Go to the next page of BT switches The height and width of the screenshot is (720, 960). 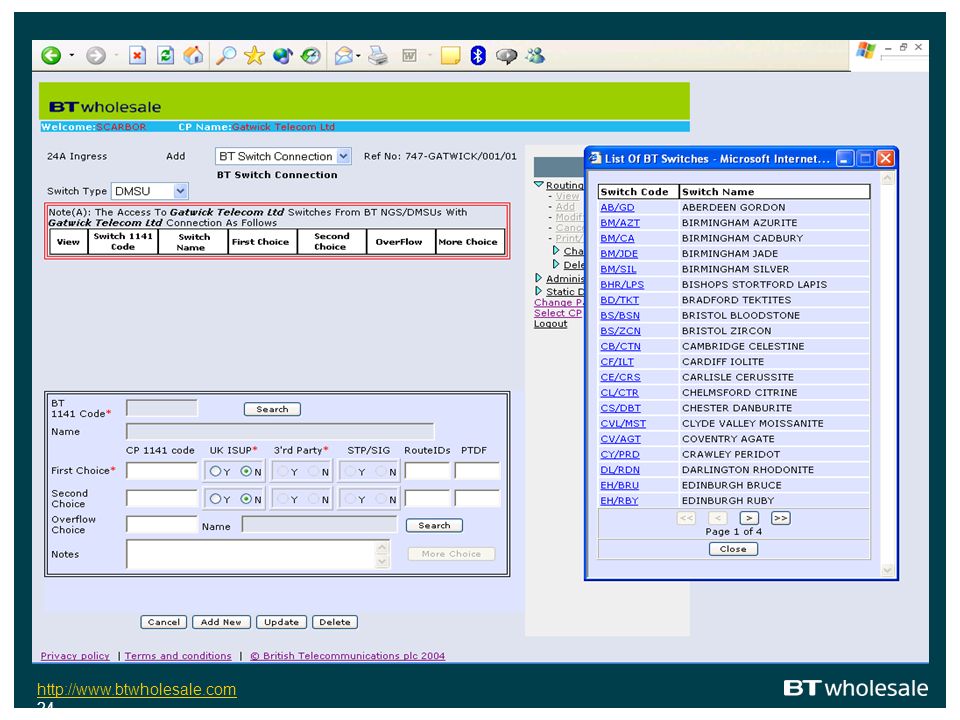pos(749,518)
